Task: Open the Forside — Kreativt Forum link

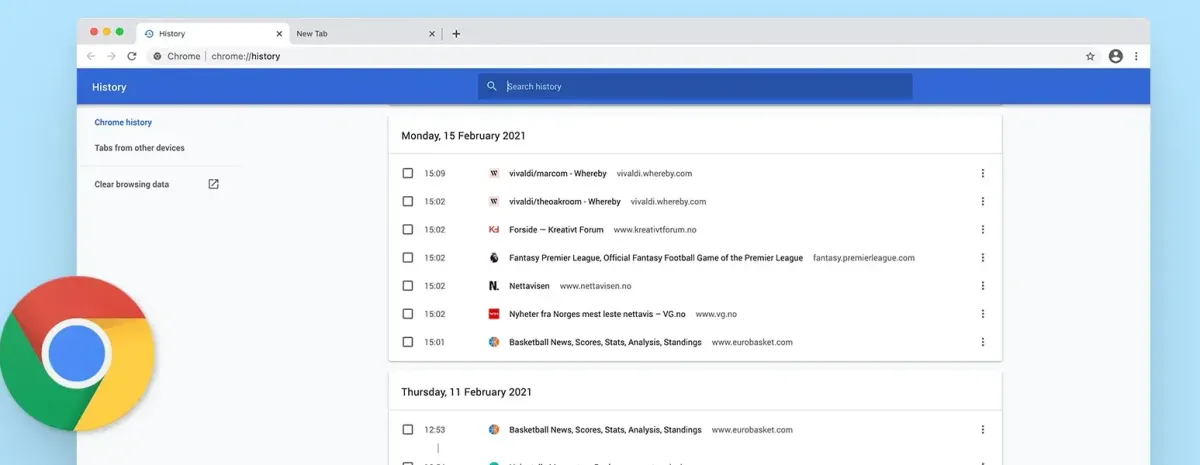Action: [556, 229]
